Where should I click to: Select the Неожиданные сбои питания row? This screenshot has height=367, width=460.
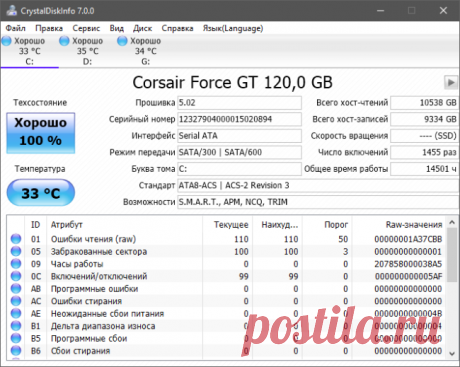click(x=227, y=313)
